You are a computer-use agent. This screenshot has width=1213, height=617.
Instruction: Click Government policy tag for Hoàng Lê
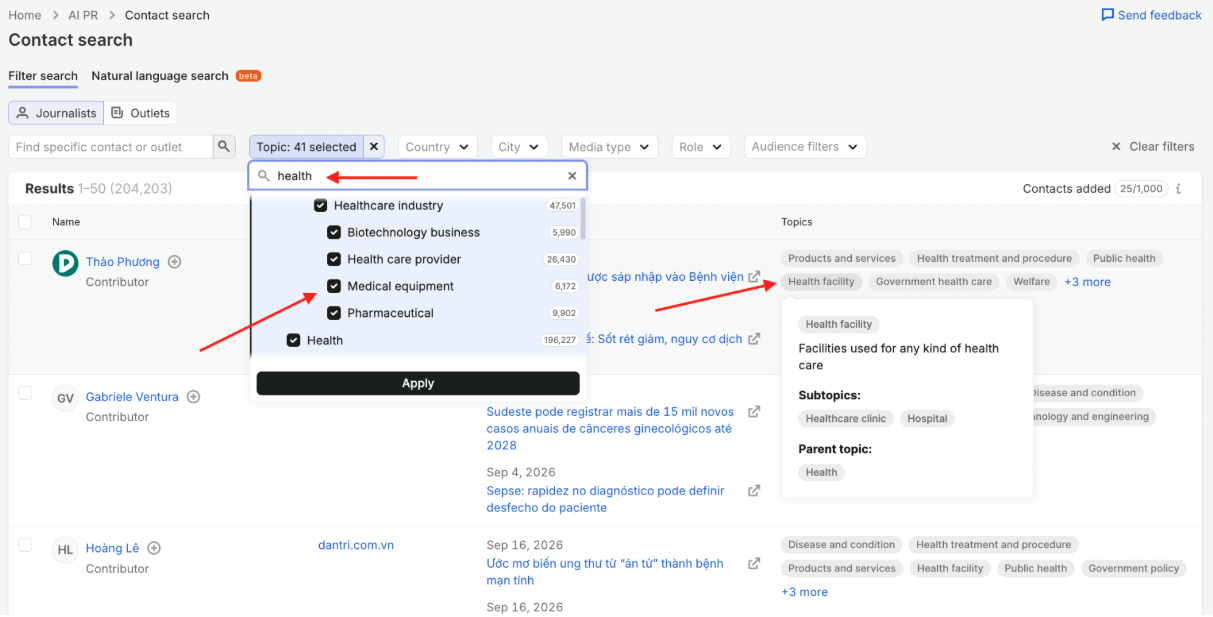1133,568
